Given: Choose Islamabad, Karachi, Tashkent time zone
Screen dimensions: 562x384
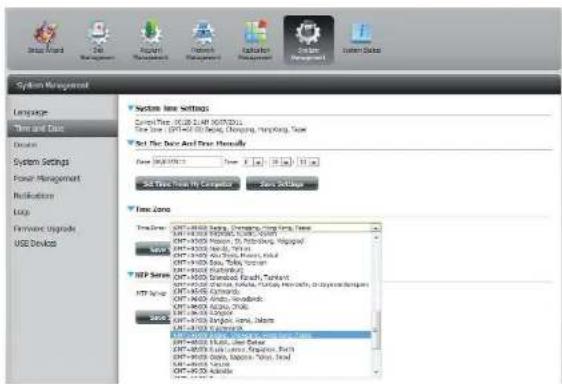Looking at the screenshot, I should pos(271,277).
